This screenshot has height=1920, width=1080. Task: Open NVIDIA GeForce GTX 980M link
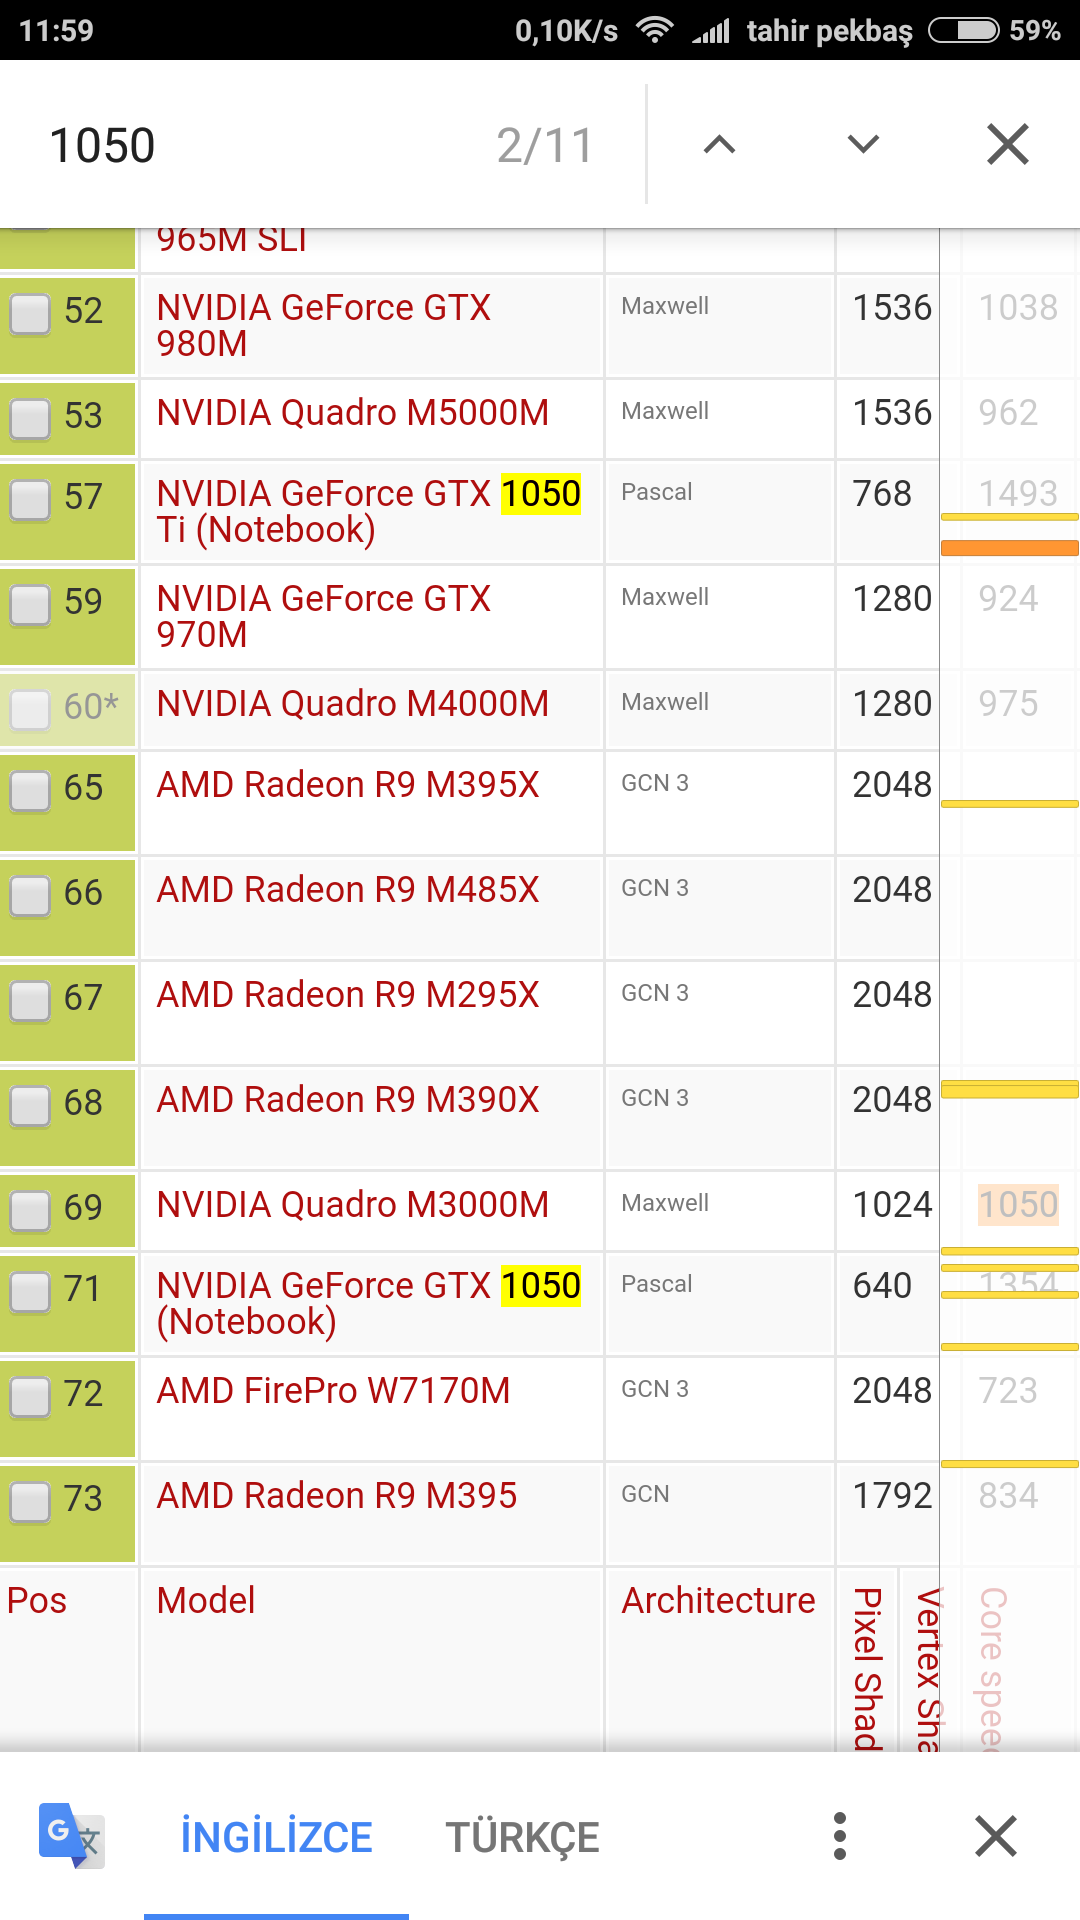tap(324, 325)
